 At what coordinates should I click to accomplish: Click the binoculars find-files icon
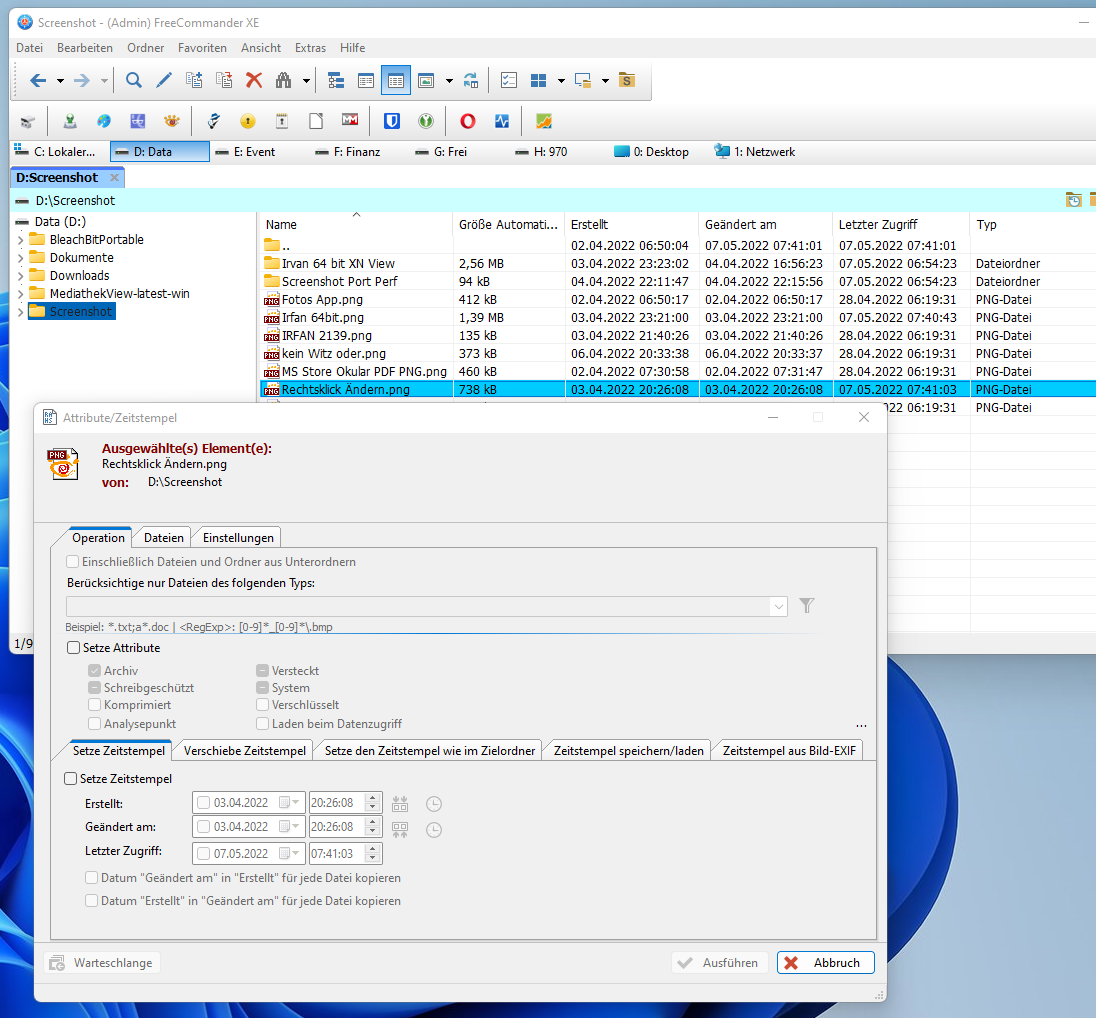click(x=283, y=80)
